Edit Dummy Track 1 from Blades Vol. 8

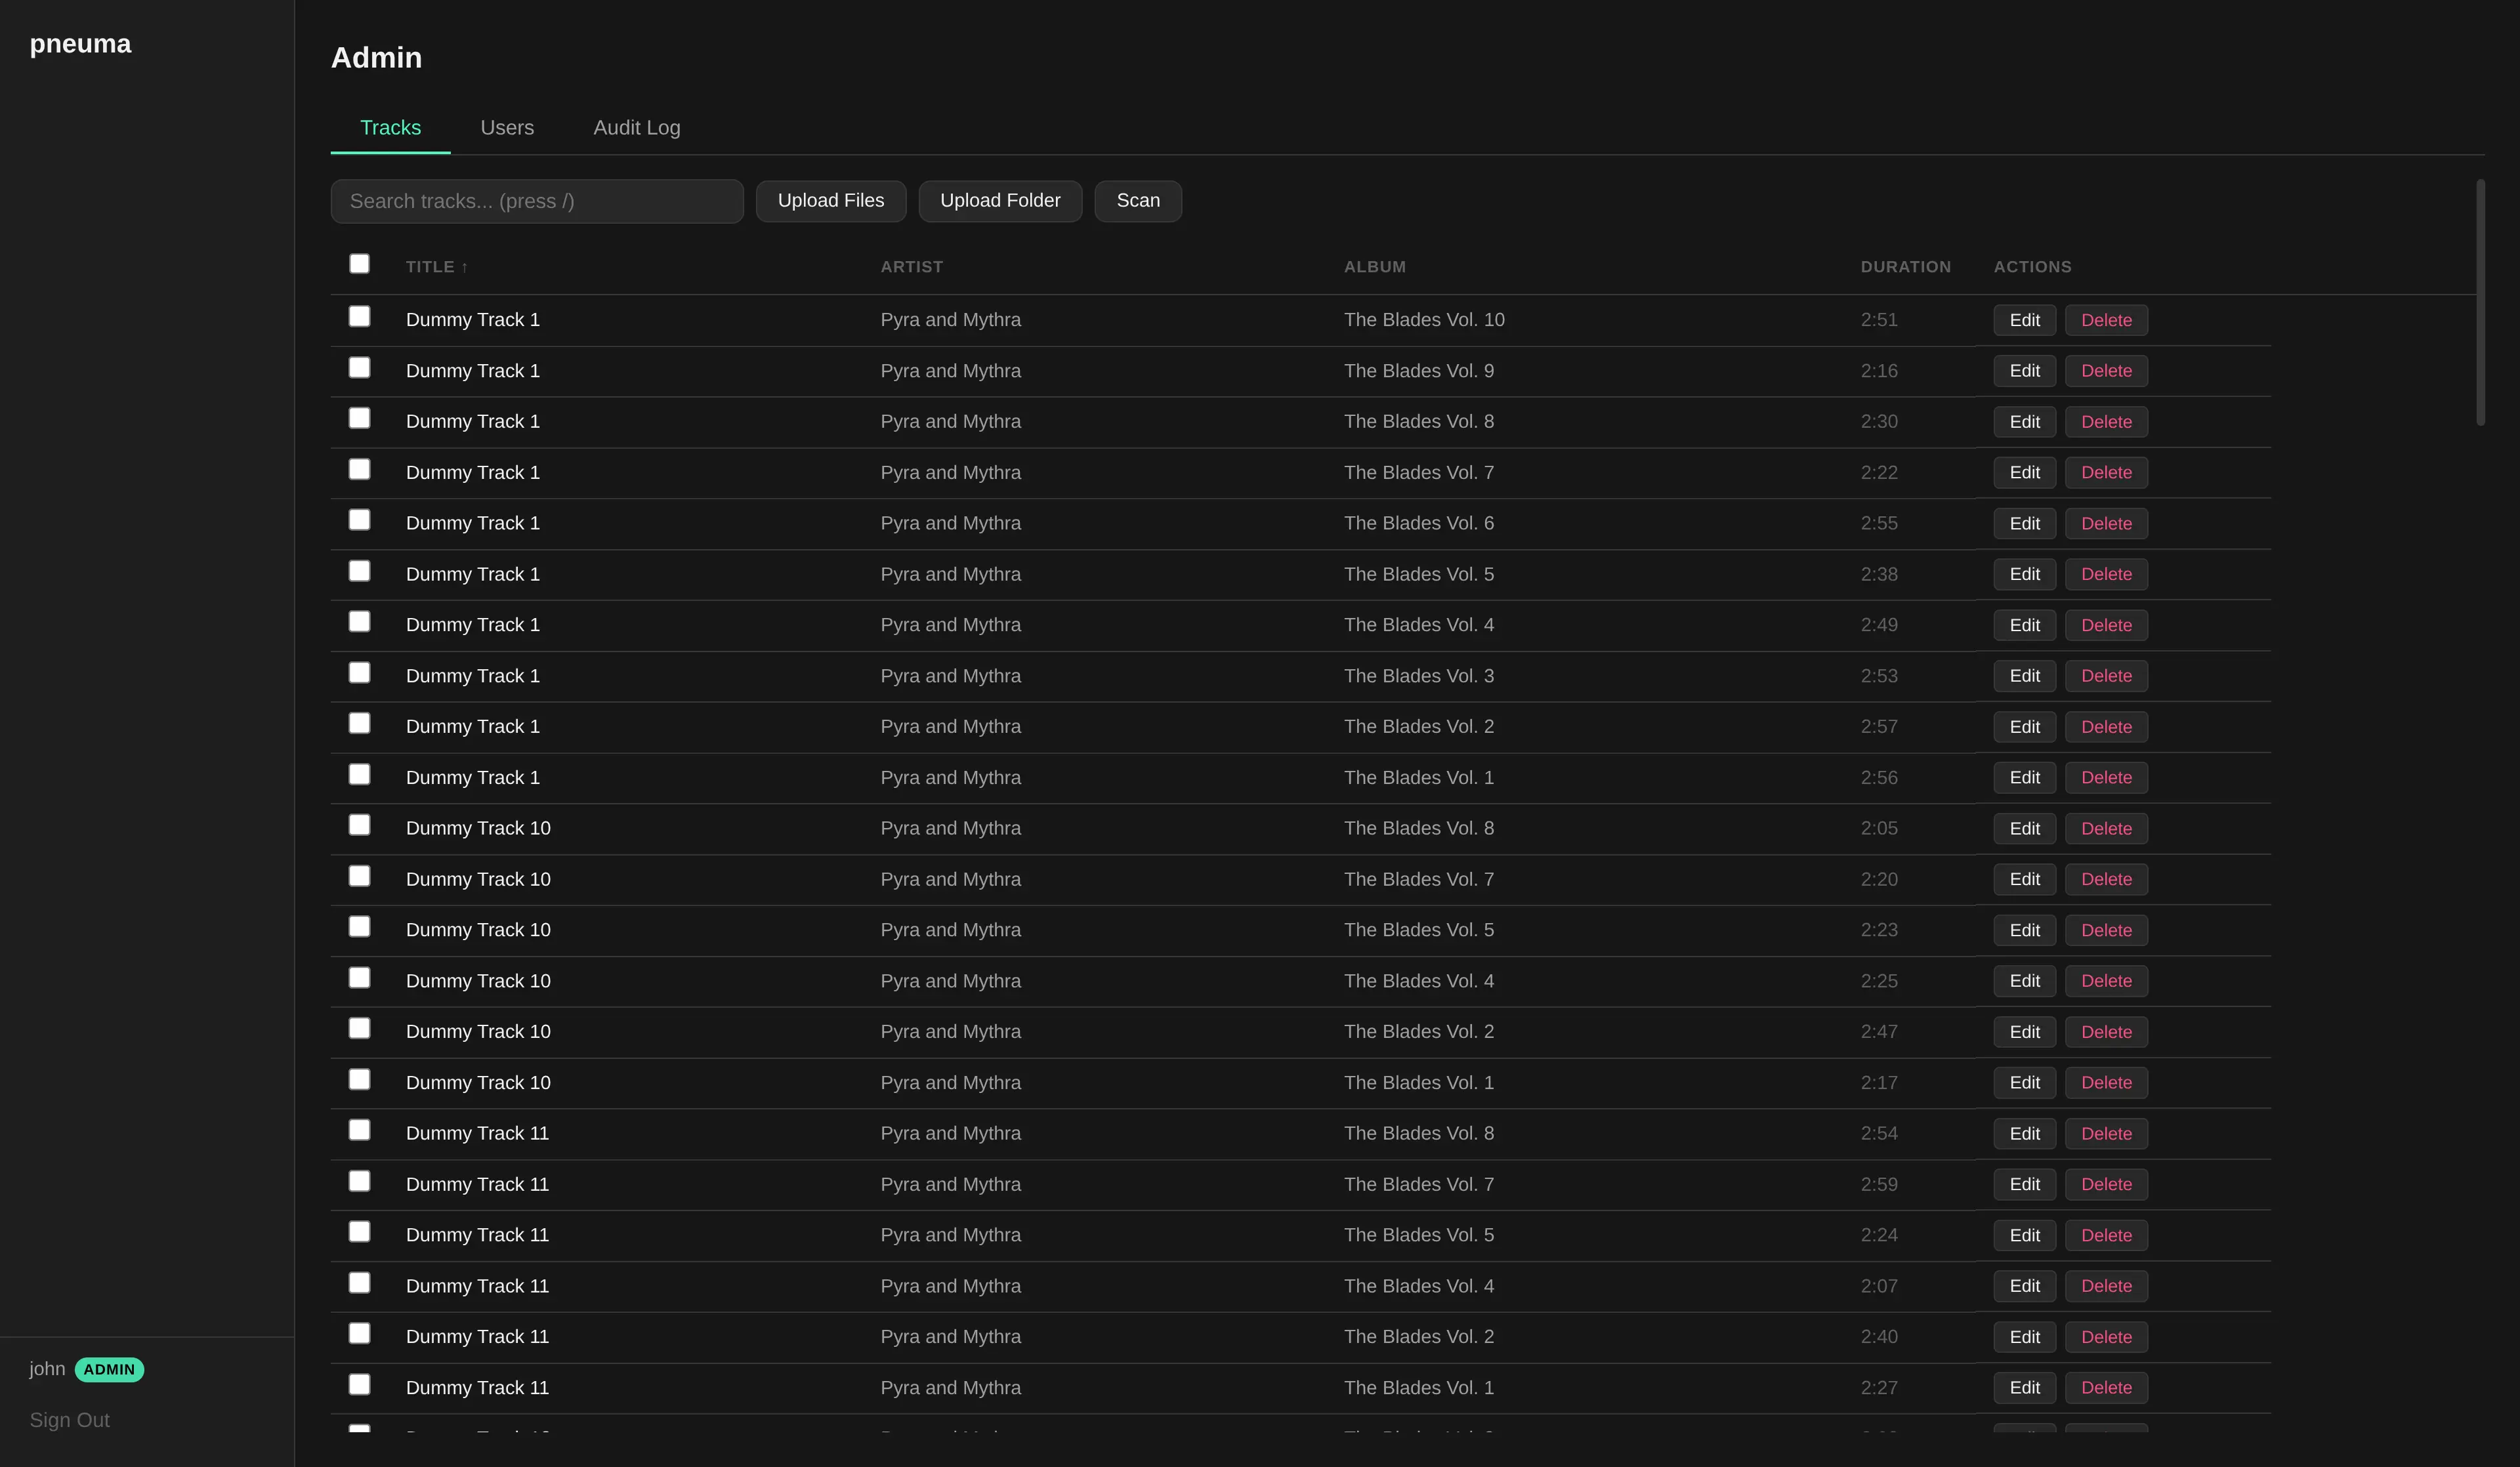[x=2025, y=422]
